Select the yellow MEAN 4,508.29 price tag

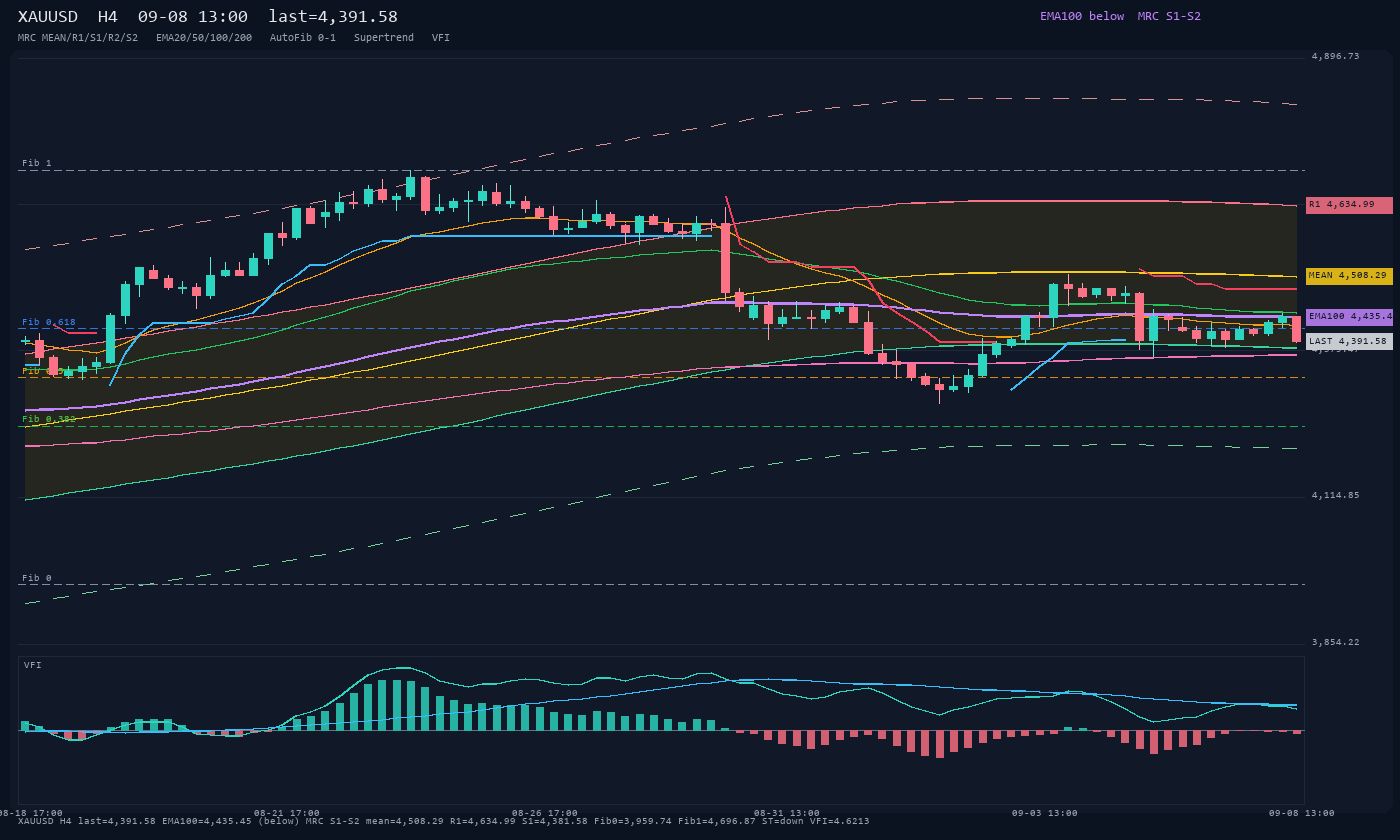[1349, 276]
